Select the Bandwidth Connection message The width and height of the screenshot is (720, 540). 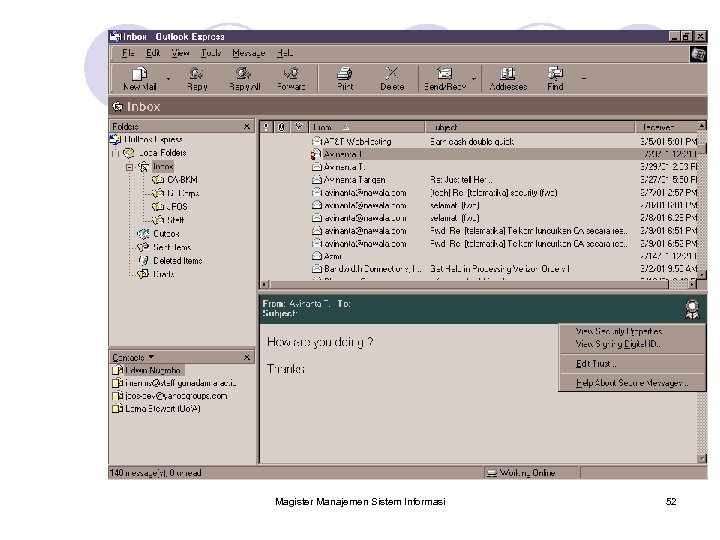click(x=479, y=269)
